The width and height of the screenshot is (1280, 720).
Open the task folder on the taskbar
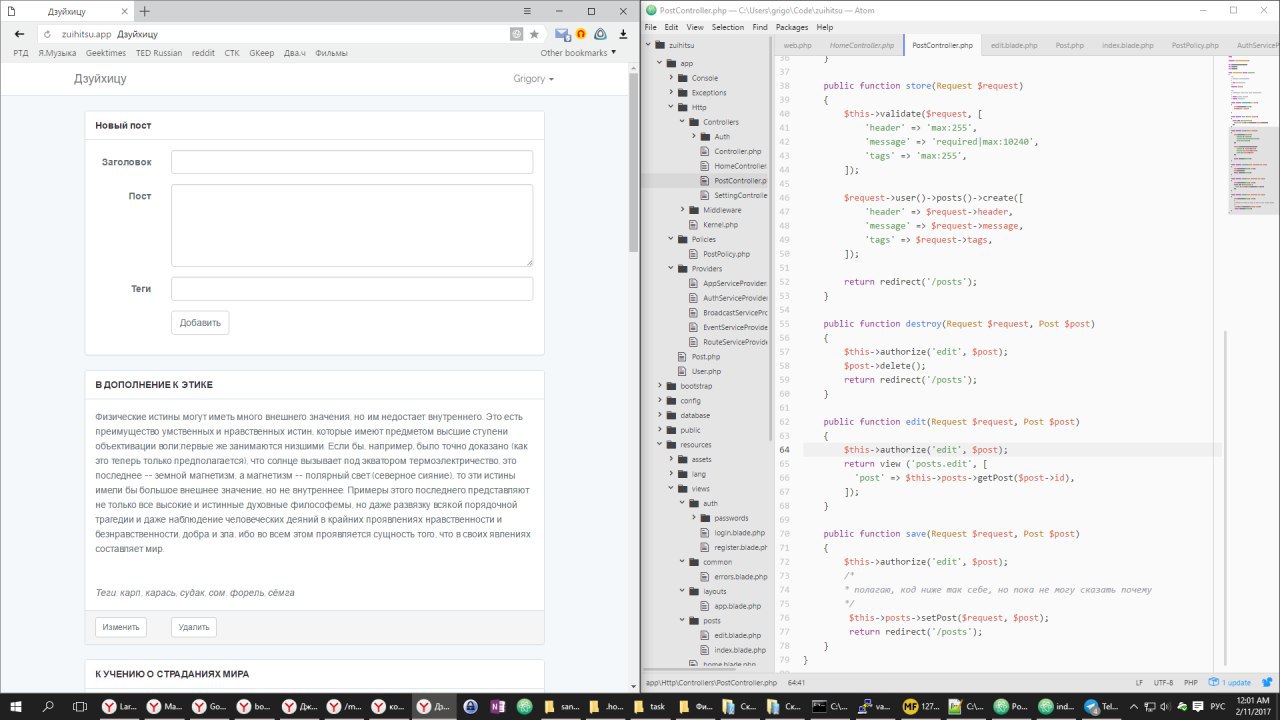(x=649, y=706)
